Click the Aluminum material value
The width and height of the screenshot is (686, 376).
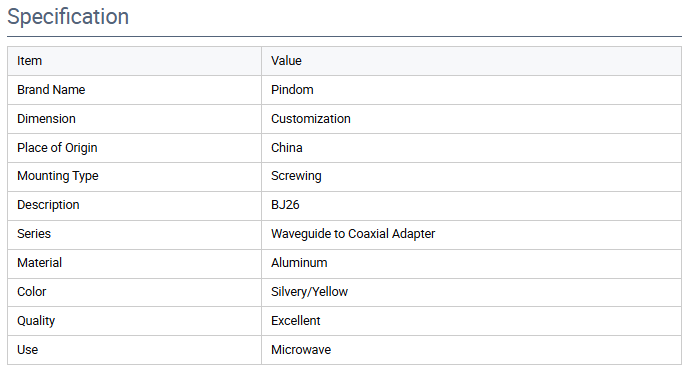[x=299, y=263]
